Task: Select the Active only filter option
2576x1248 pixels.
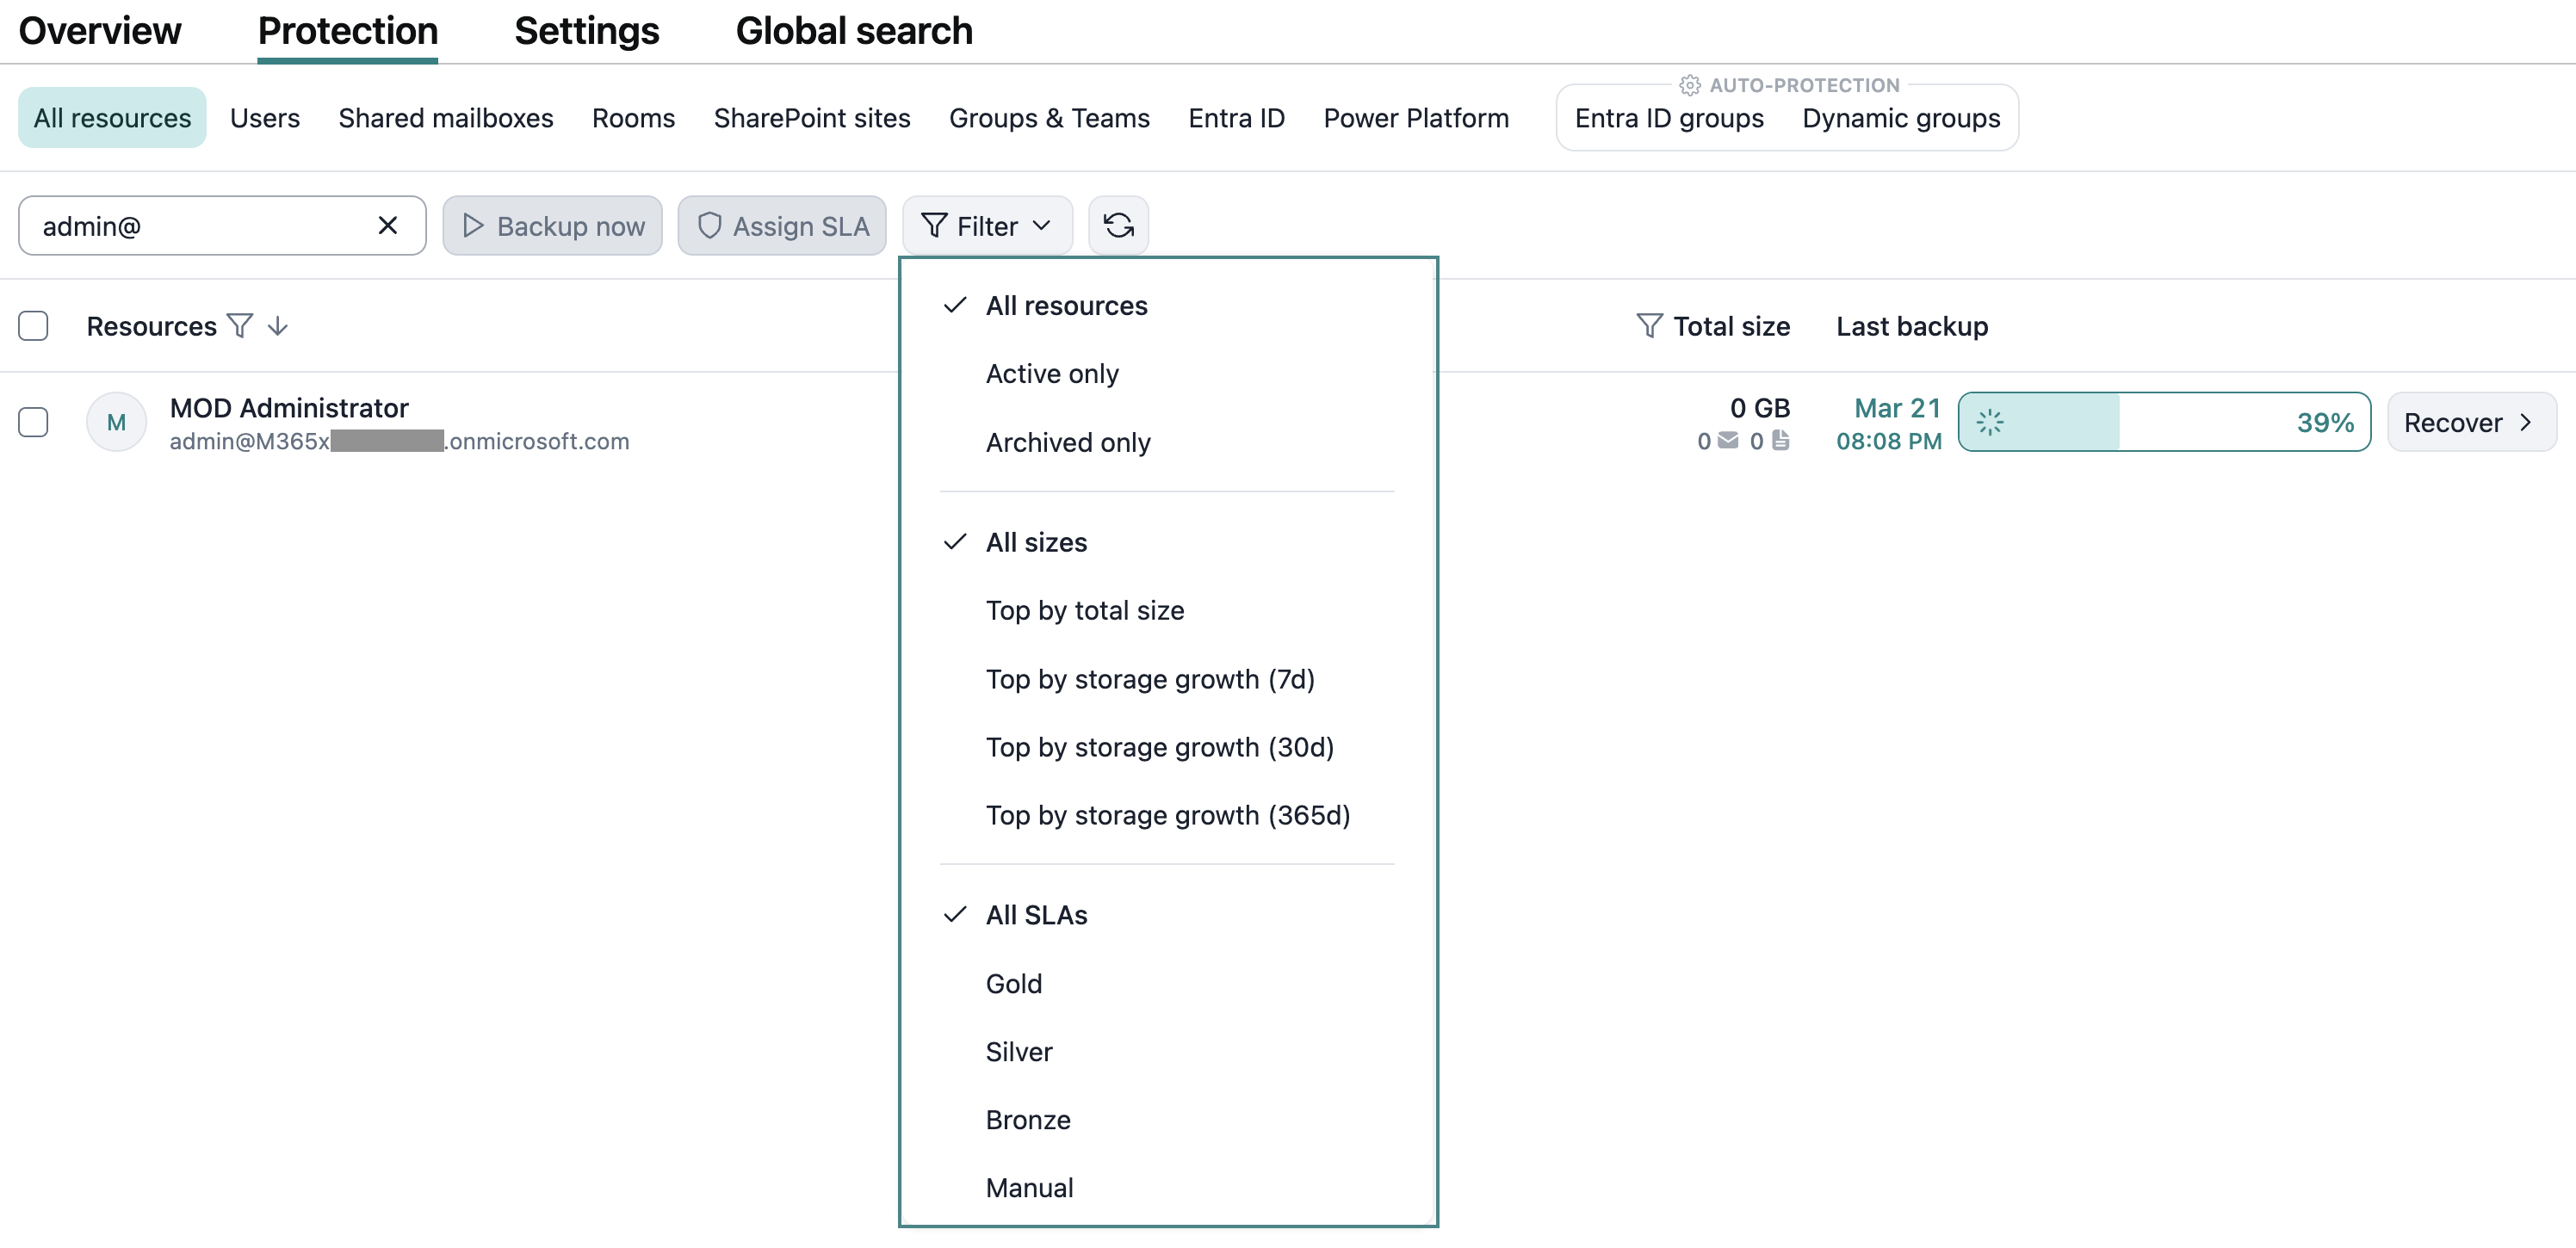Action: pos(1052,374)
